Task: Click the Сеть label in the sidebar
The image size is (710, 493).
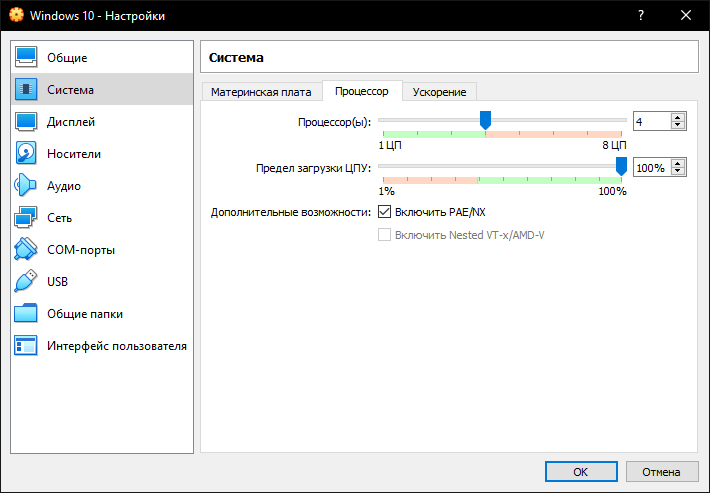Action: (59, 218)
